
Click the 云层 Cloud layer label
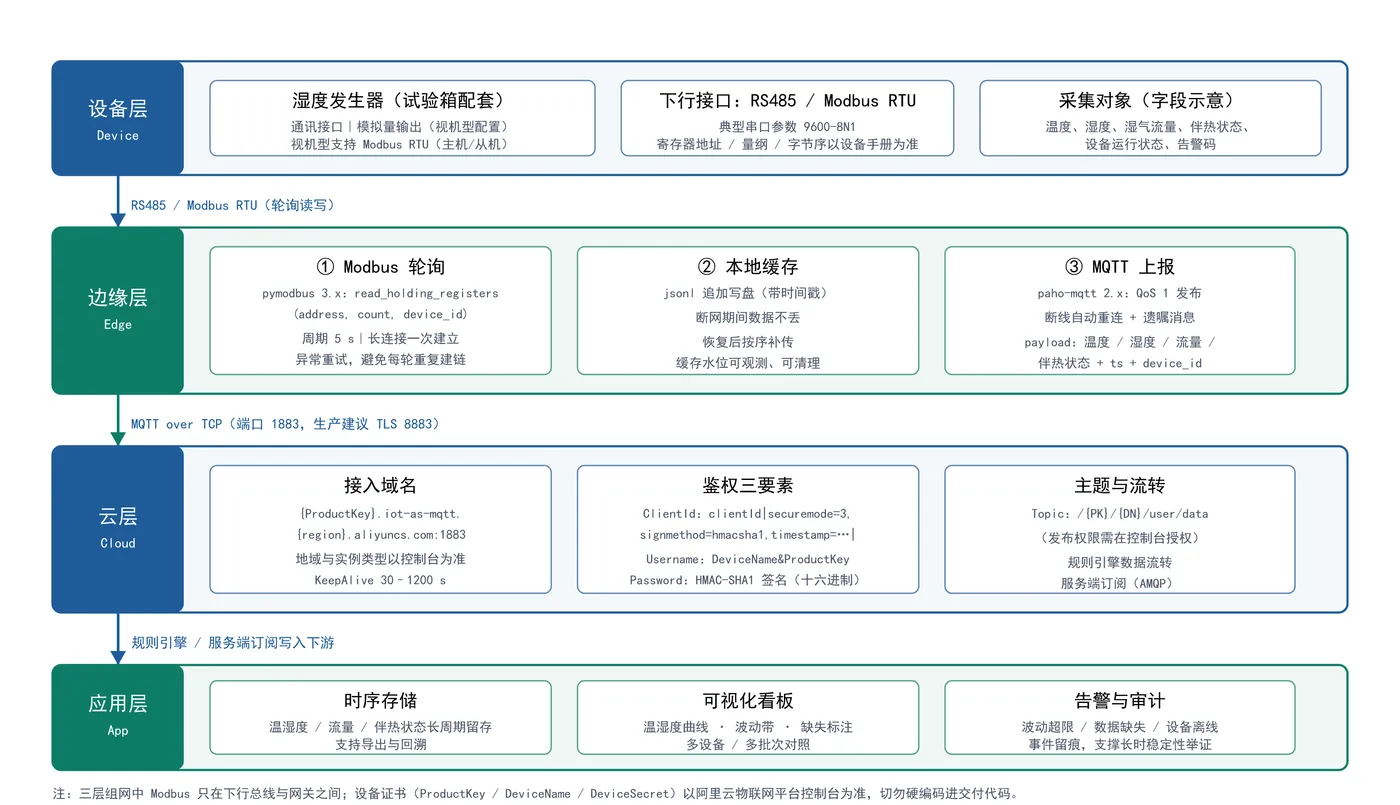pos(118,529)
